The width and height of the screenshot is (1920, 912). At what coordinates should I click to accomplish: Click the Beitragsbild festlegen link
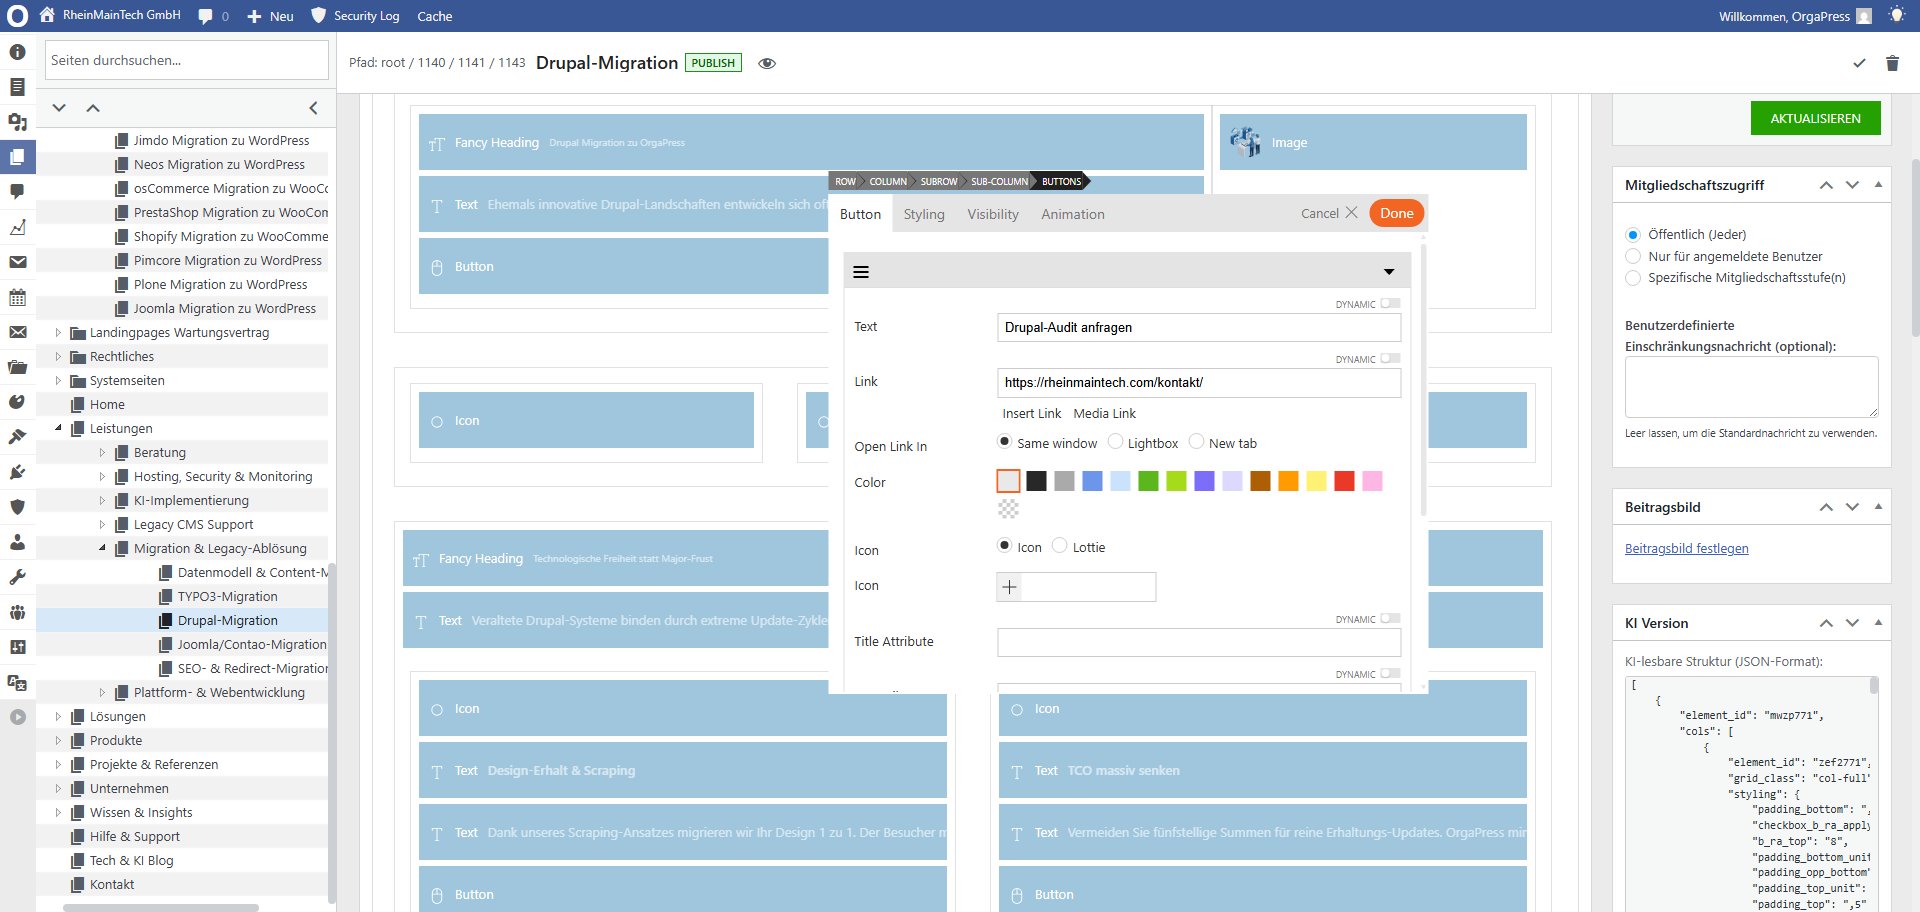[x=1686, y=549]
